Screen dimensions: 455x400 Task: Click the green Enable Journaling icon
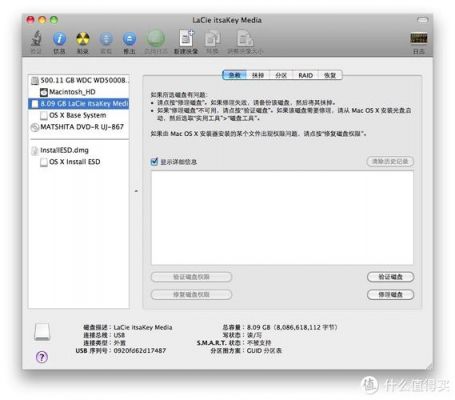coord(155,39)
